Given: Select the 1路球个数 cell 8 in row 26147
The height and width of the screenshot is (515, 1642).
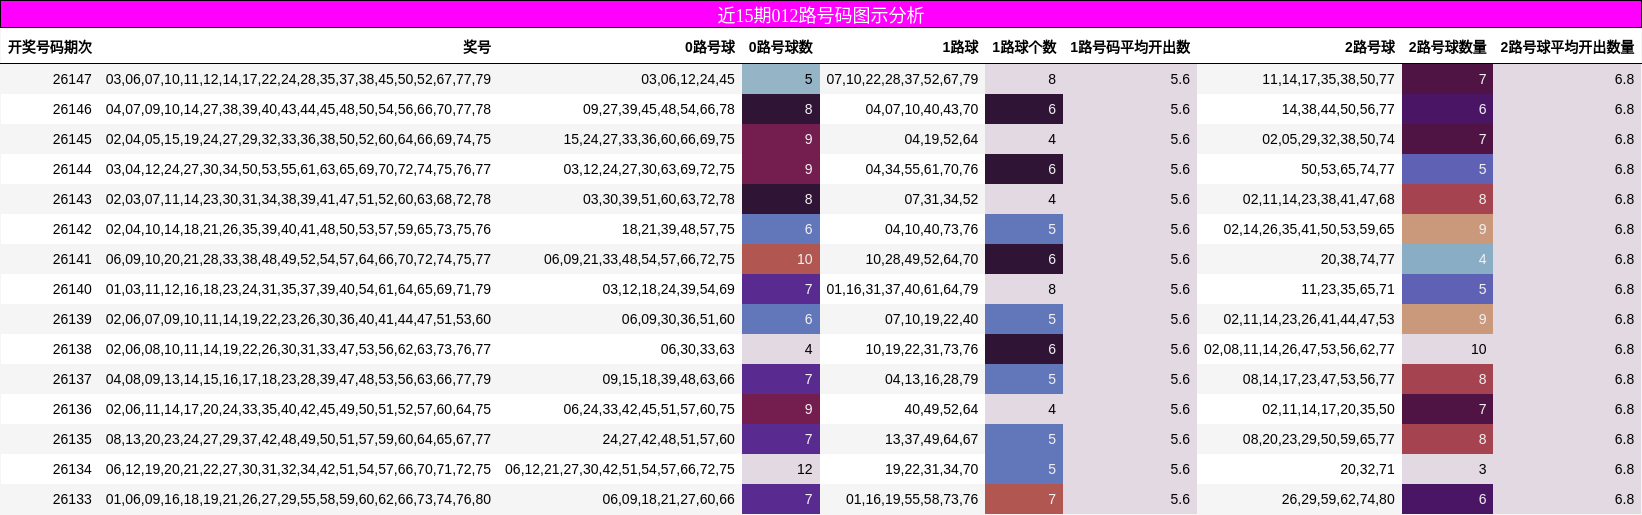Looking at the screenshot, I should 1024,79.
